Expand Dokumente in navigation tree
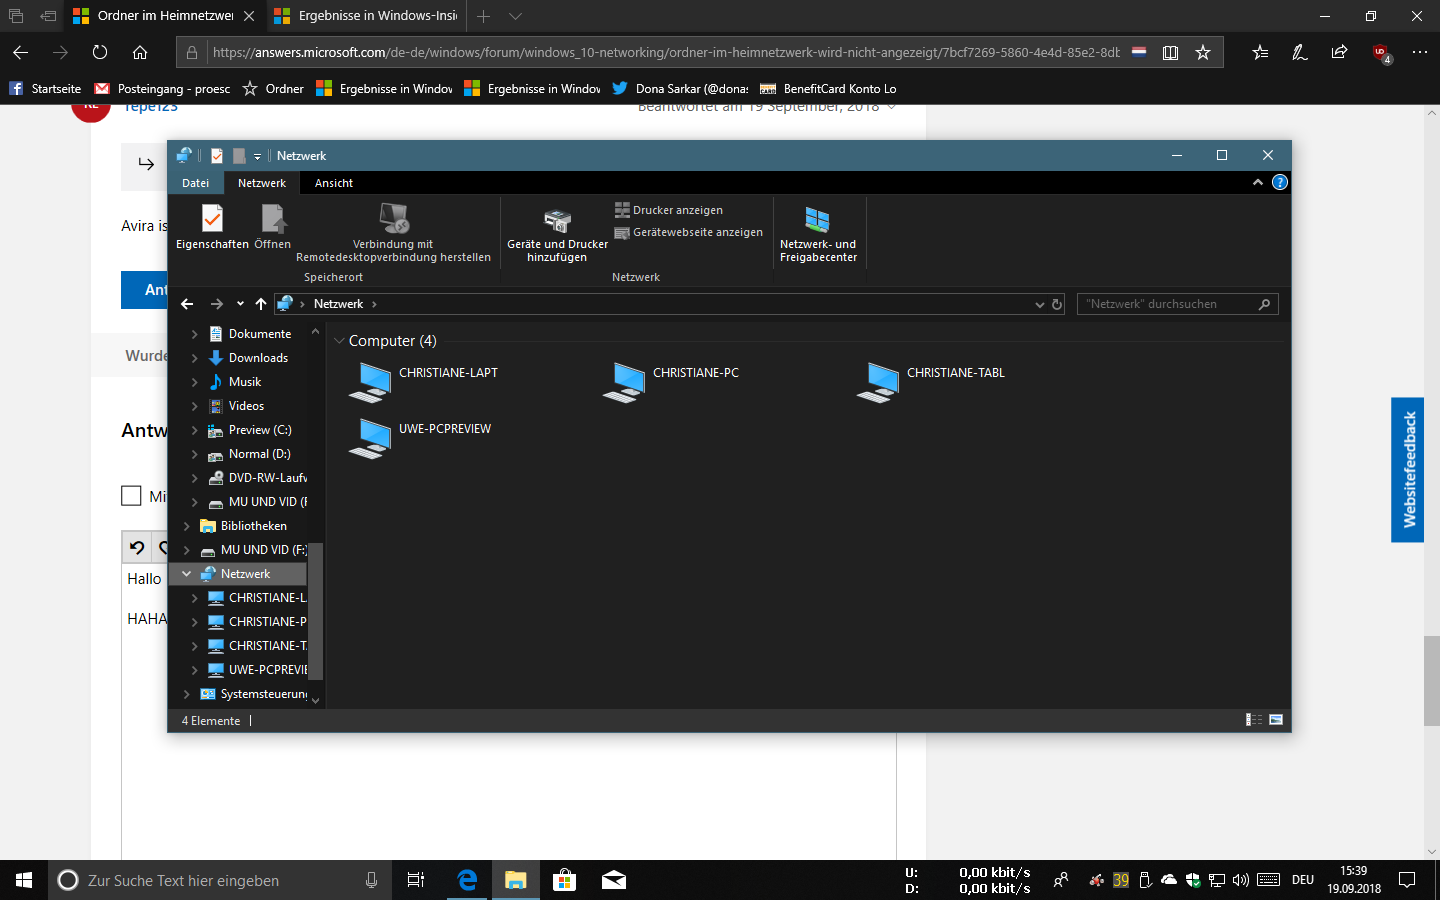The height and width of the screenshot is (900, 1440). tap(194, 334)
